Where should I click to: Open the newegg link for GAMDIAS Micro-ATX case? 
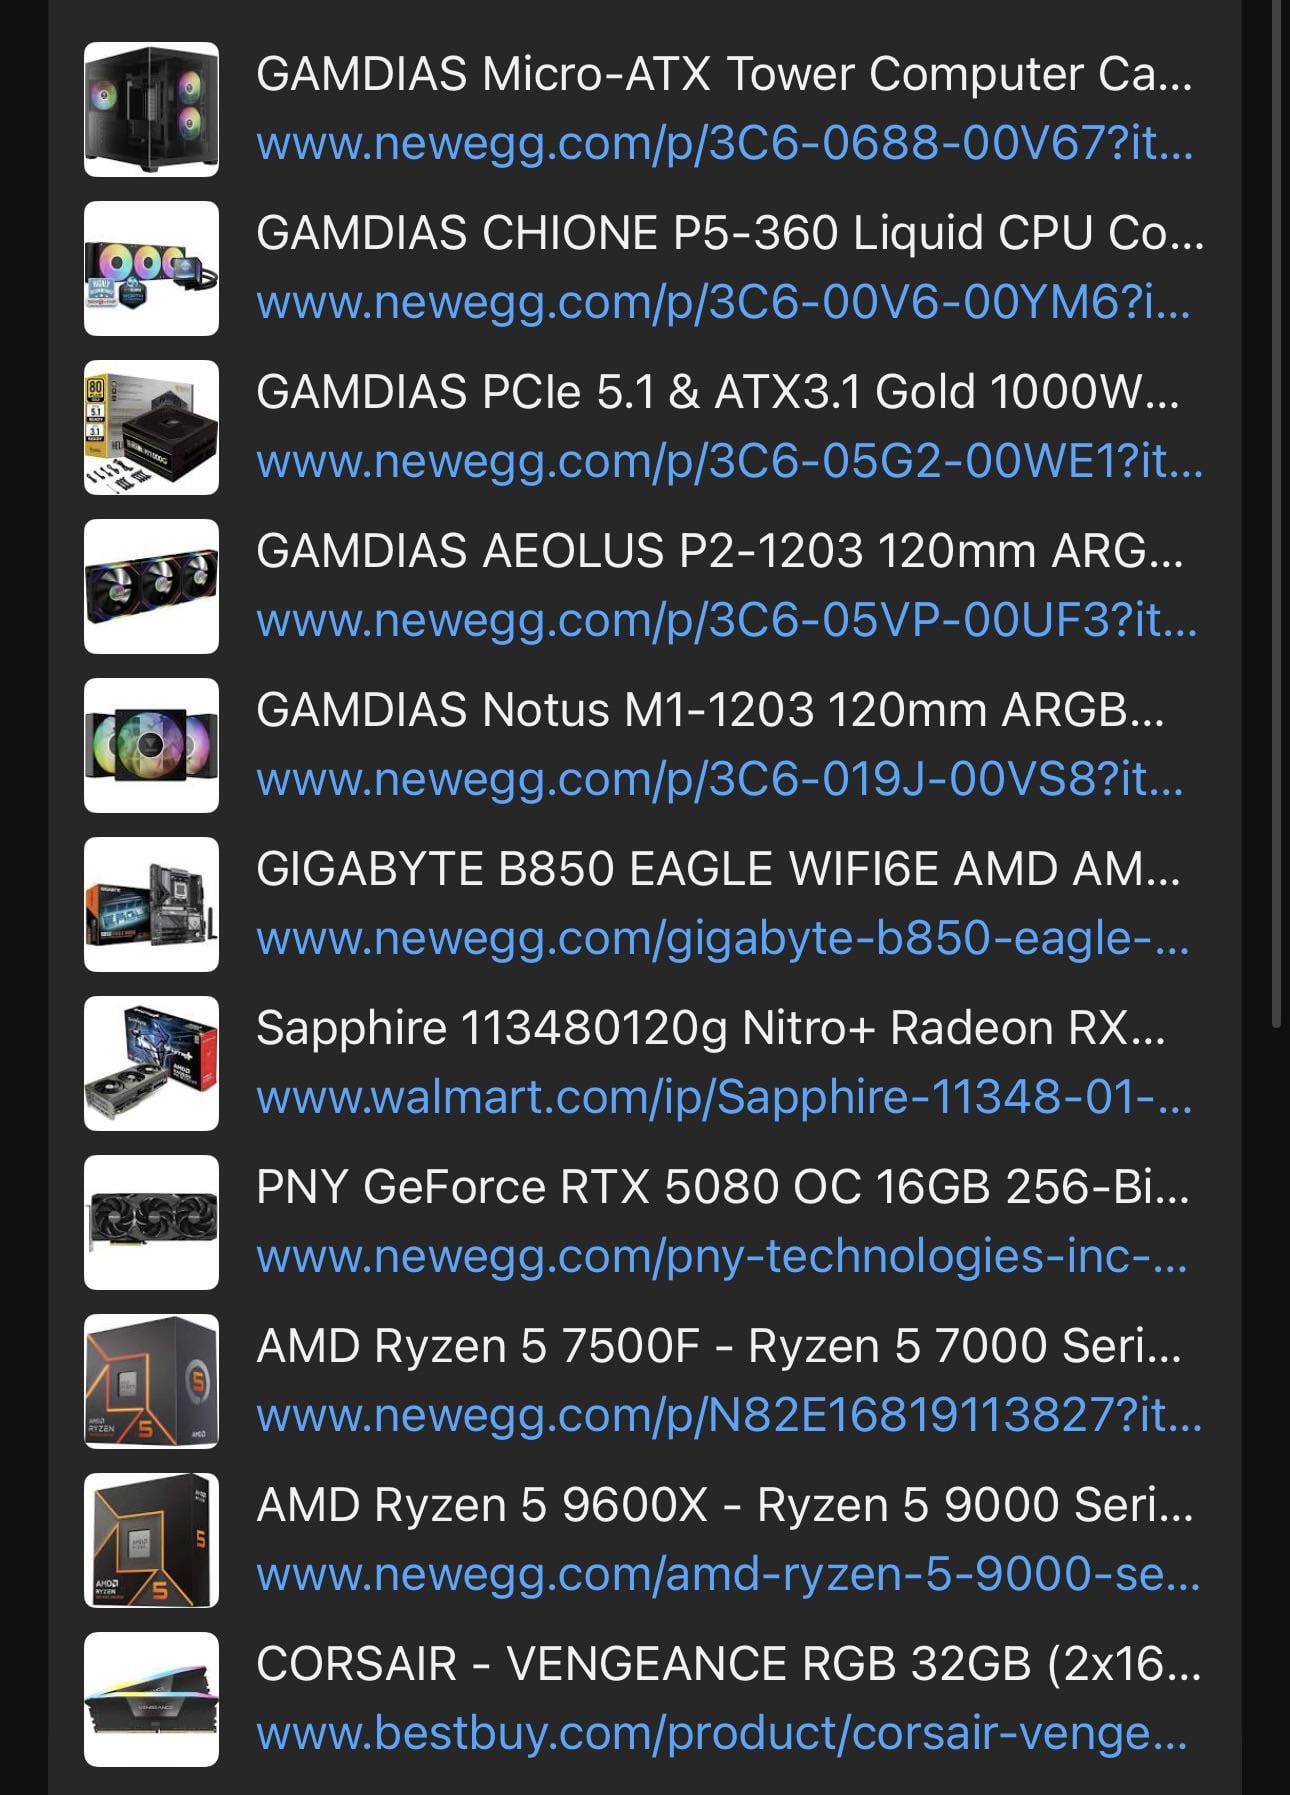(x=724, y=144)
